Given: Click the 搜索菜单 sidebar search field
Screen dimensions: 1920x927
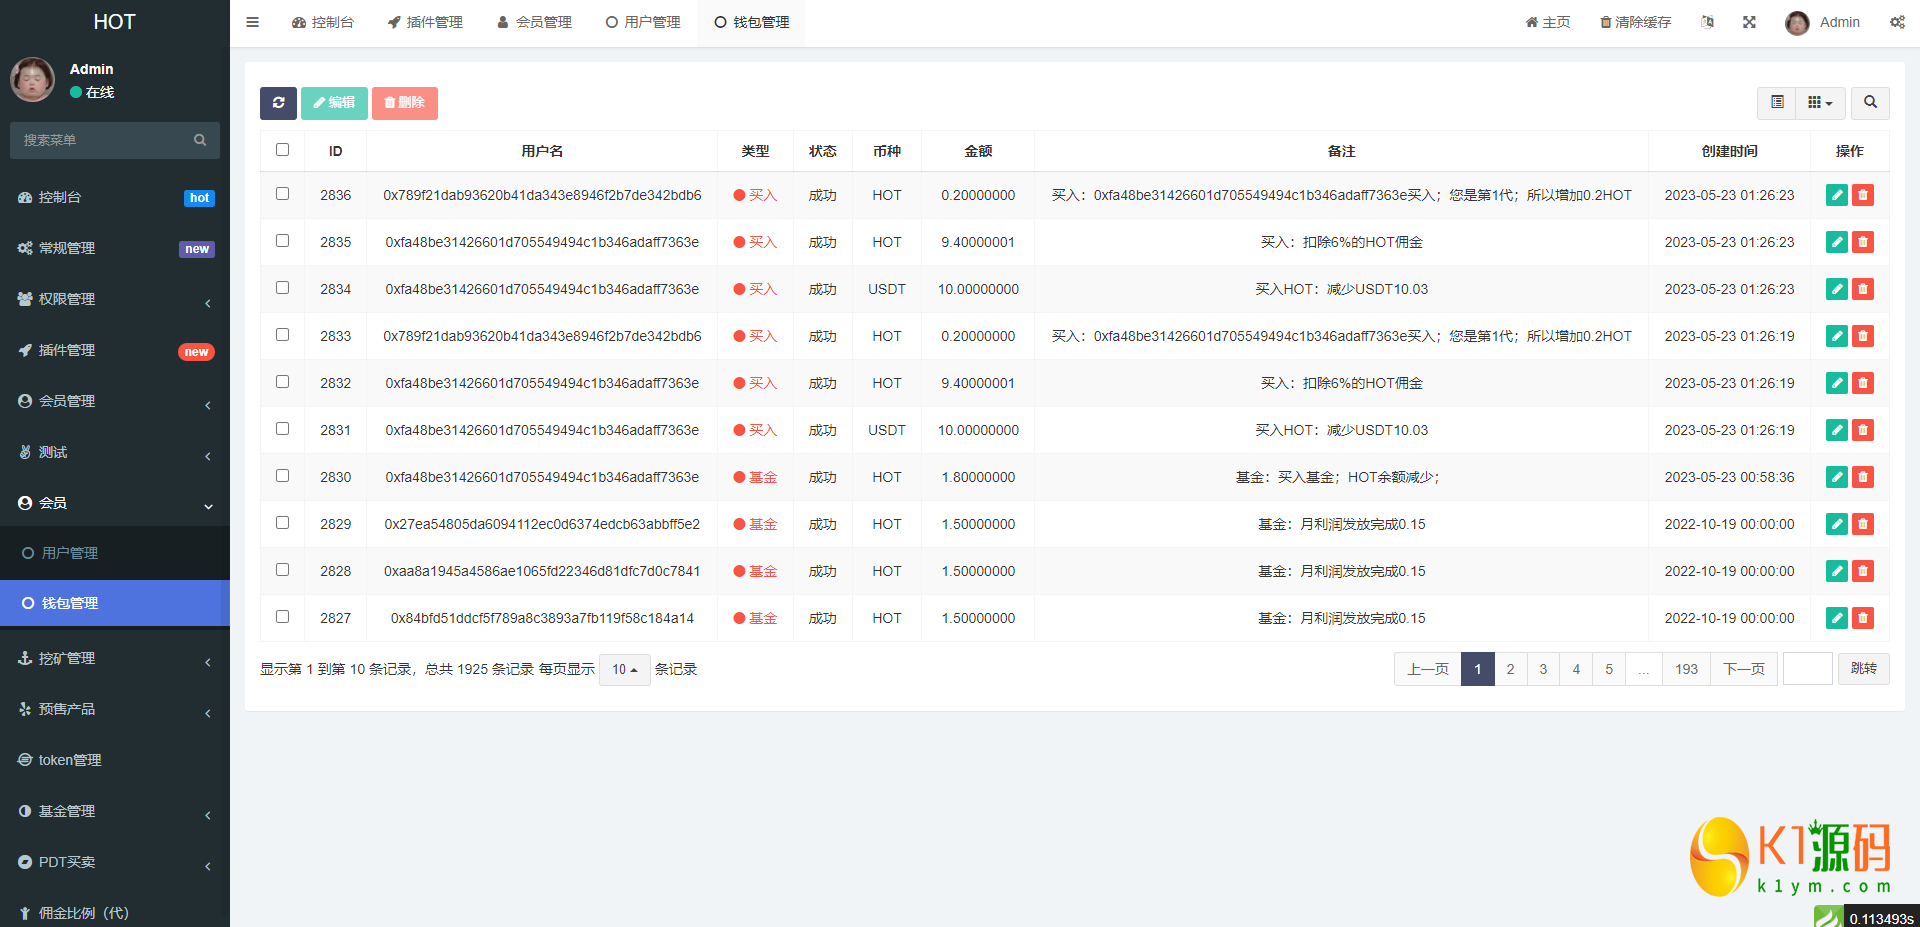Looking at the screenshot, I should [x=105, y=140].
